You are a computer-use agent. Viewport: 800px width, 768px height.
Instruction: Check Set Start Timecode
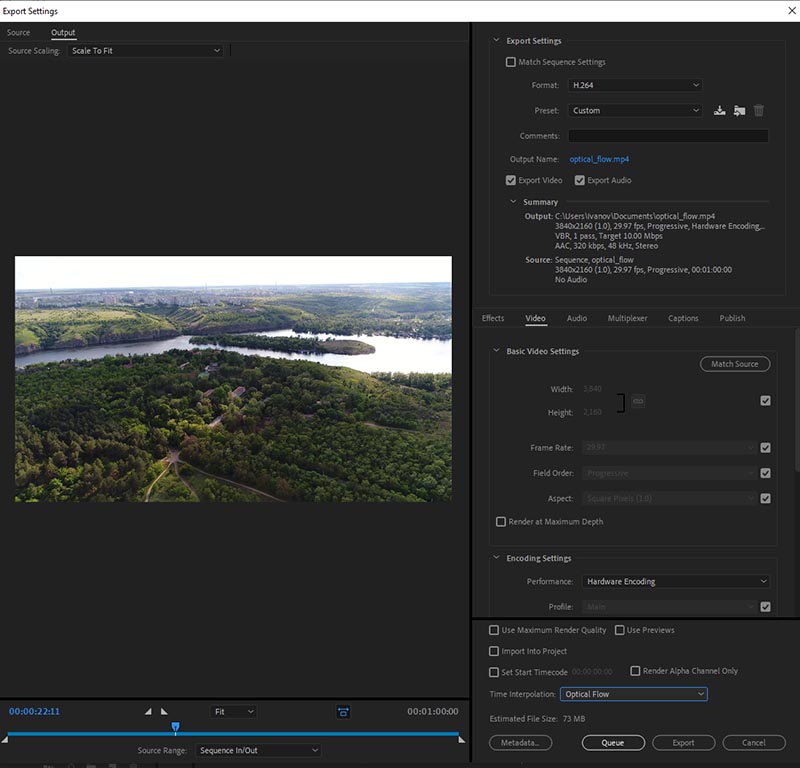pyautogui.click(x=494, y=672)
